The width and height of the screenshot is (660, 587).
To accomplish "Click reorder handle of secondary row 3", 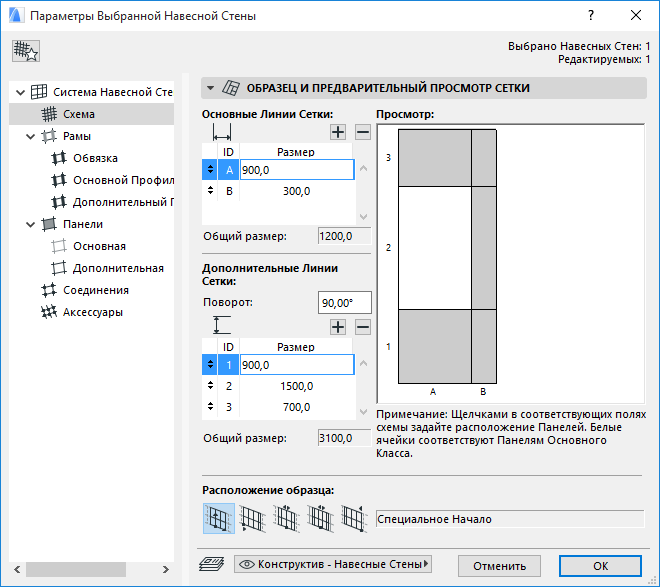I will 210,406.
